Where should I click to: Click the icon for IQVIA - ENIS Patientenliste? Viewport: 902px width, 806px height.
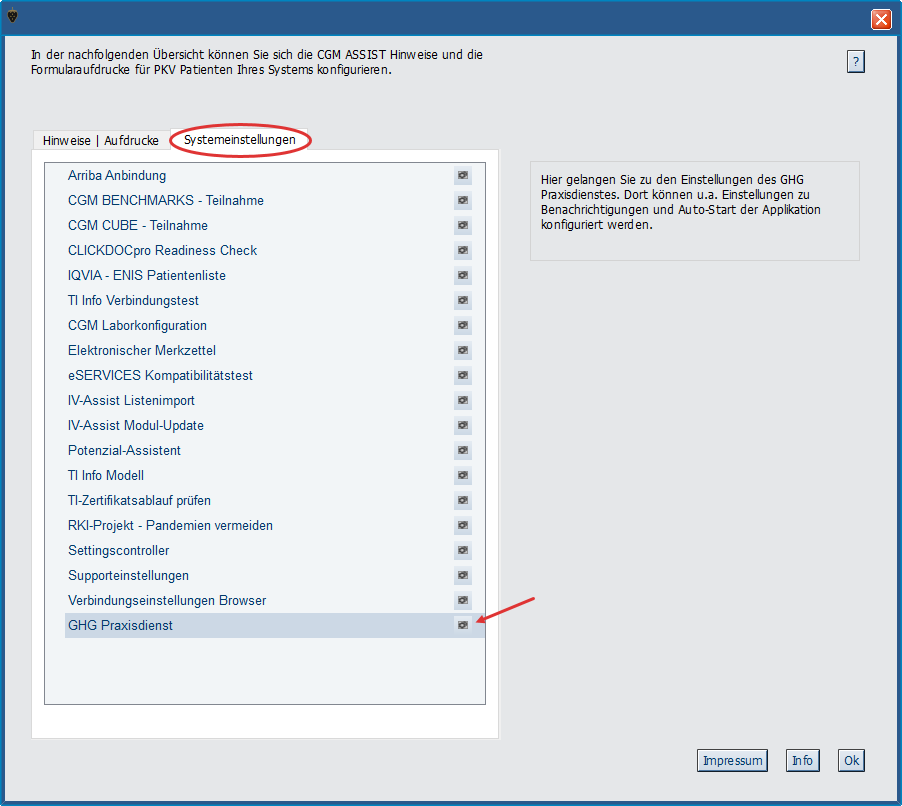[x=463, y=276]
